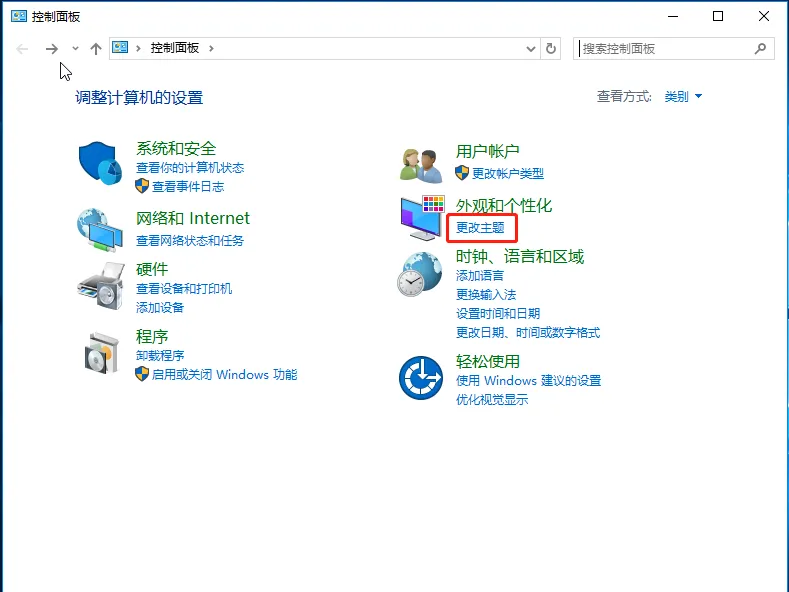Open 外观和个性化 category heading
Screen dimensions: 789x592
click(504, 205)
